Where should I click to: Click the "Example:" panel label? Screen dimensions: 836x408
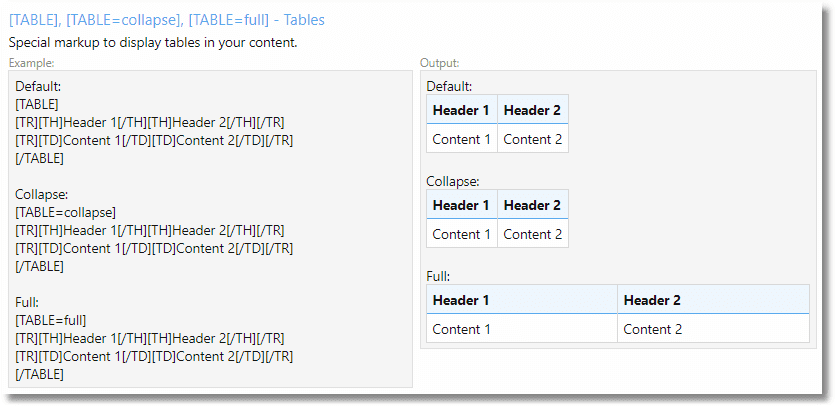click(x=31, y=63)
